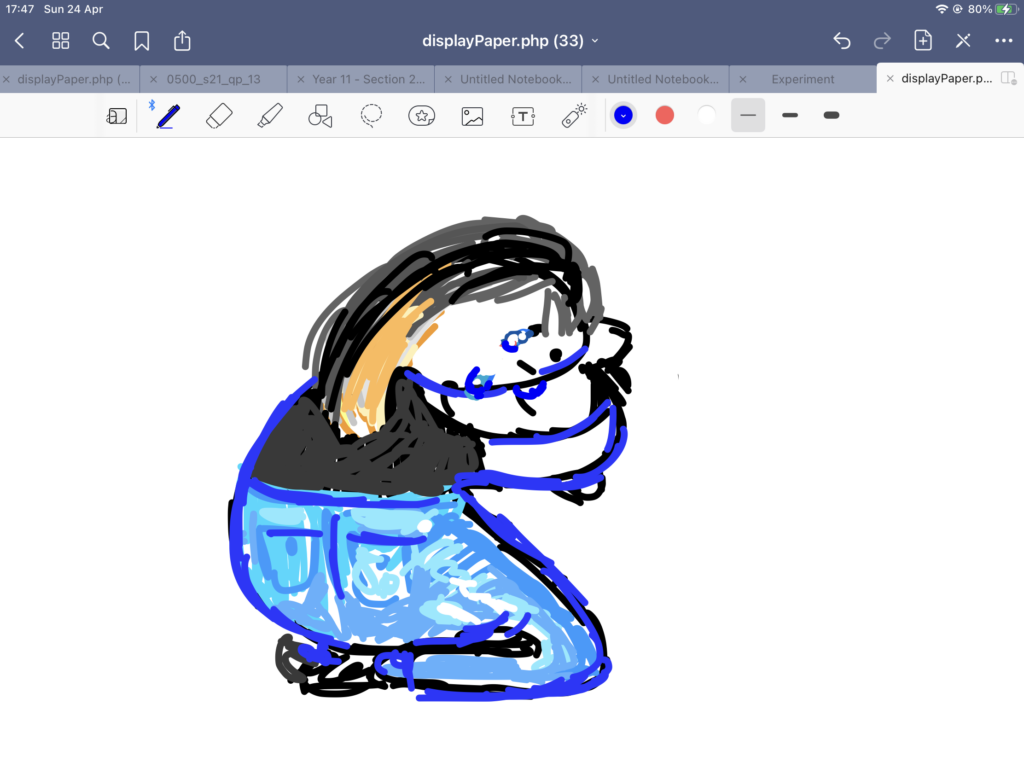Select the Pen tool
Image resolution: width=1024 pixels, height=768 pixels.
coord(167,116)
